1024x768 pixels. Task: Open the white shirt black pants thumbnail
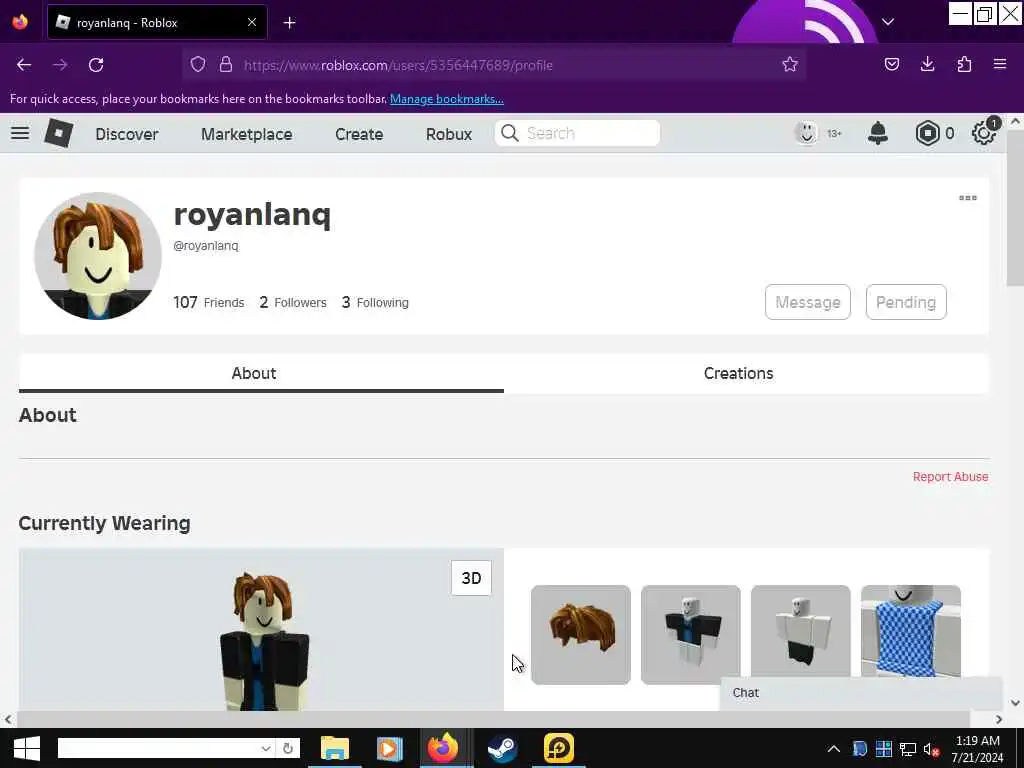click(801, 631)
